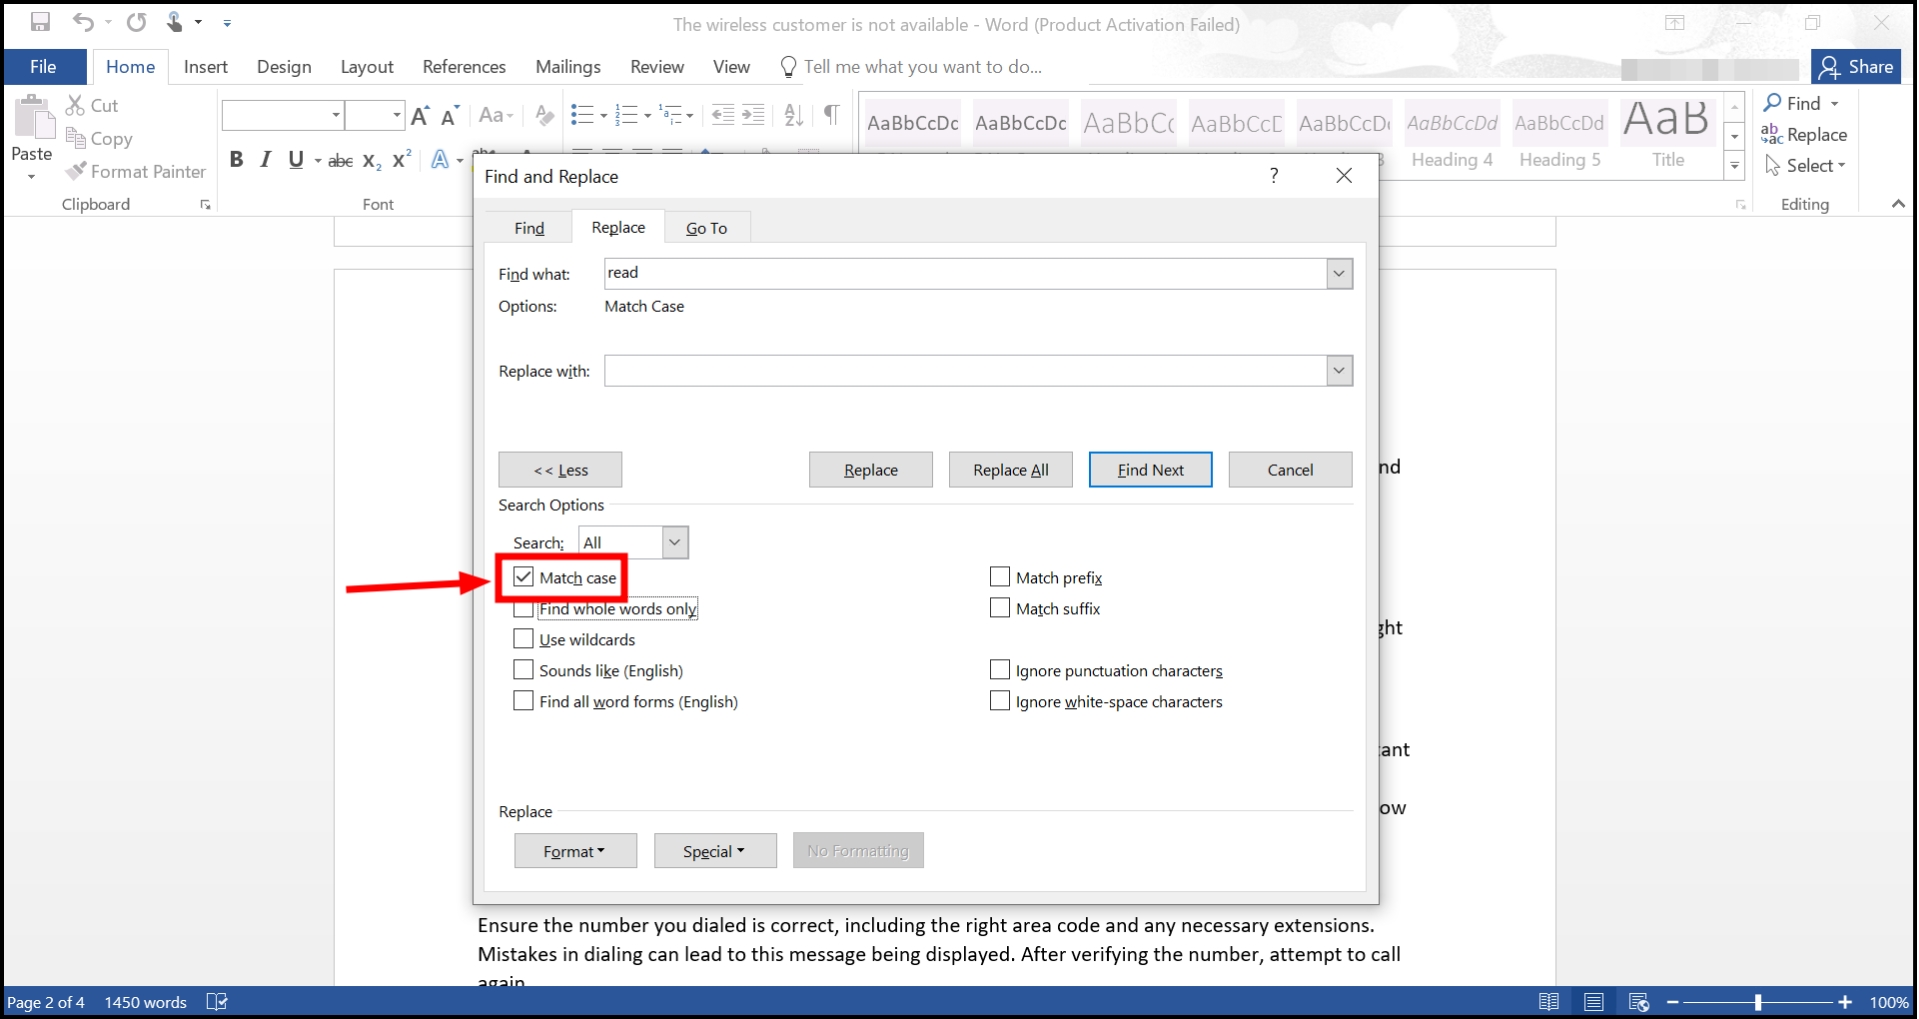Open the References ribbon tab
This screenshot has width=1919, height=1019.
(464, 67)
